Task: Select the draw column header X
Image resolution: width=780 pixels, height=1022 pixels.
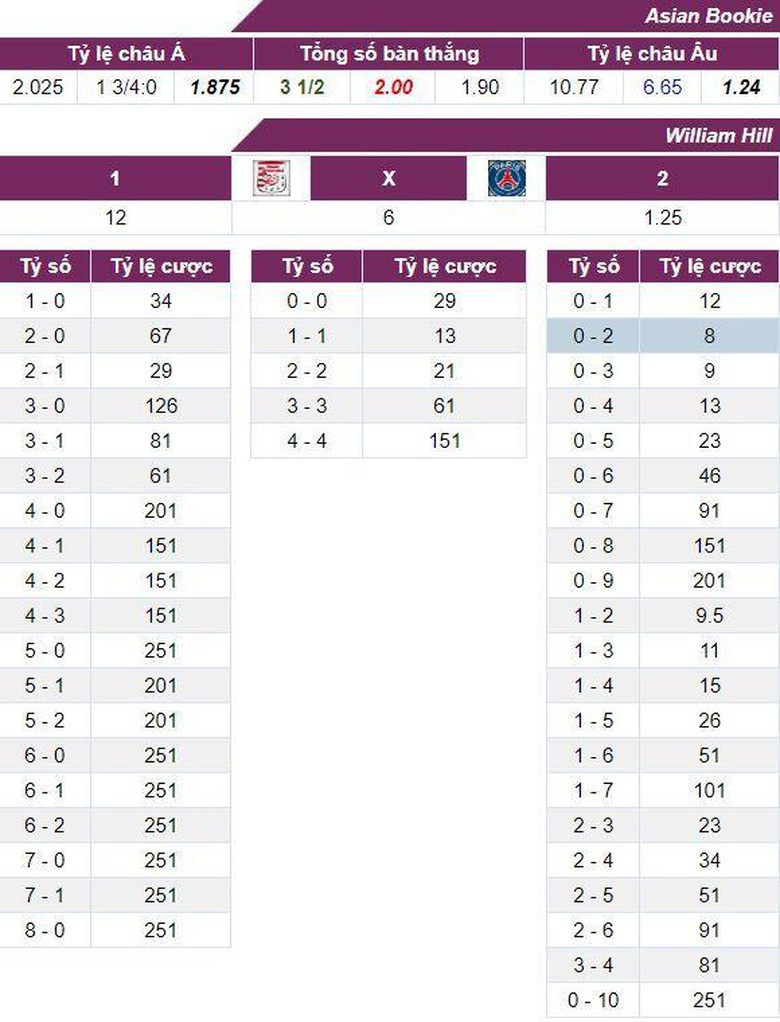Action: click(x=389, y=179)
